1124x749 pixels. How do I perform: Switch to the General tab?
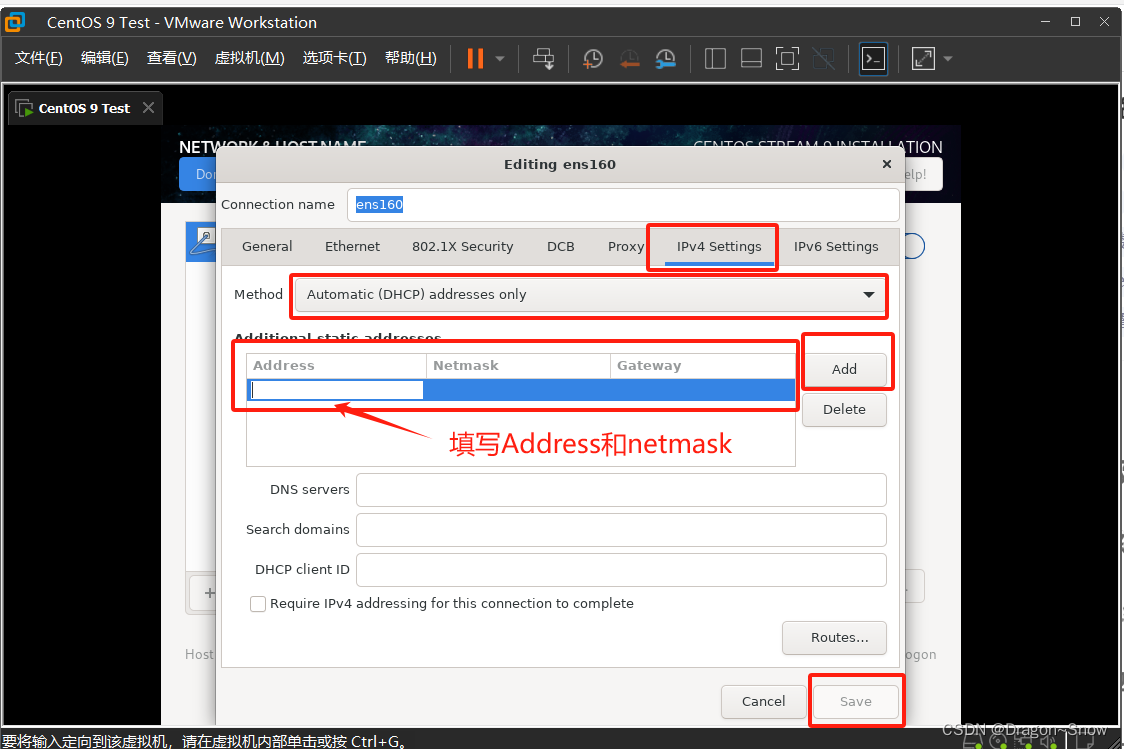tap(267, 247)
